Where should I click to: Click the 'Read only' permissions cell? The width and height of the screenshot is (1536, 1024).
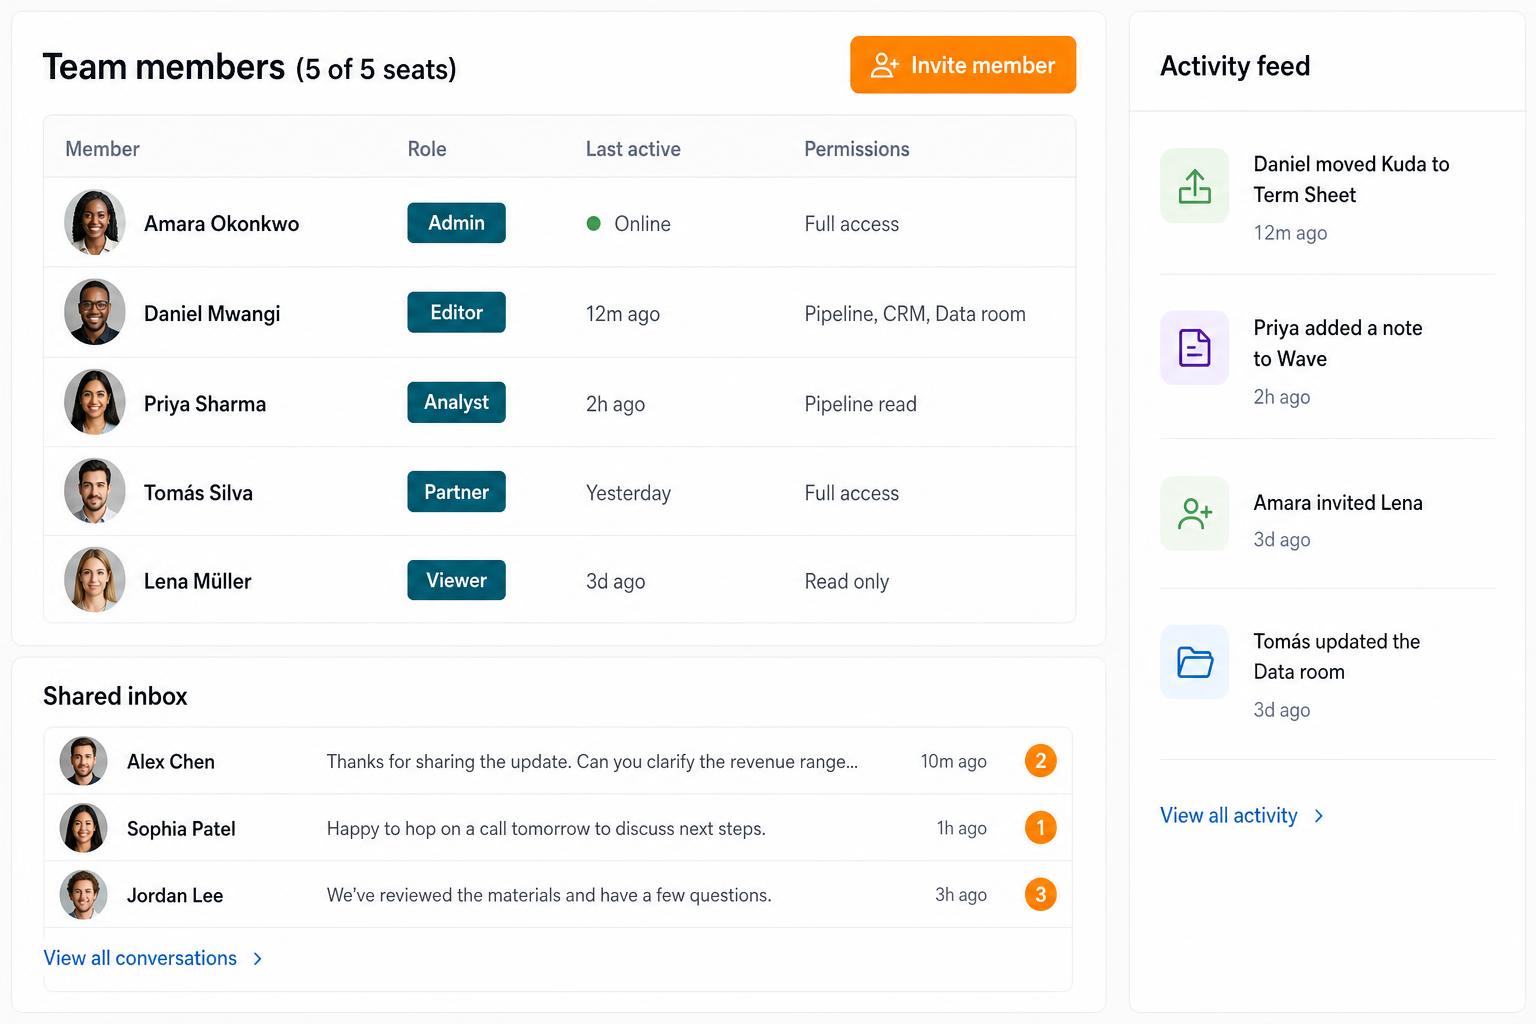pyautogui.click(x=846, y=582)
